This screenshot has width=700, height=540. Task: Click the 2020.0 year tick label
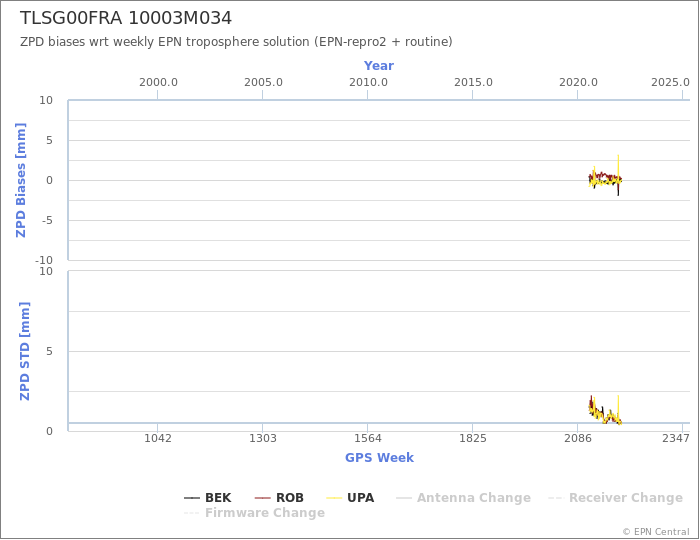(x=578, y=83)
